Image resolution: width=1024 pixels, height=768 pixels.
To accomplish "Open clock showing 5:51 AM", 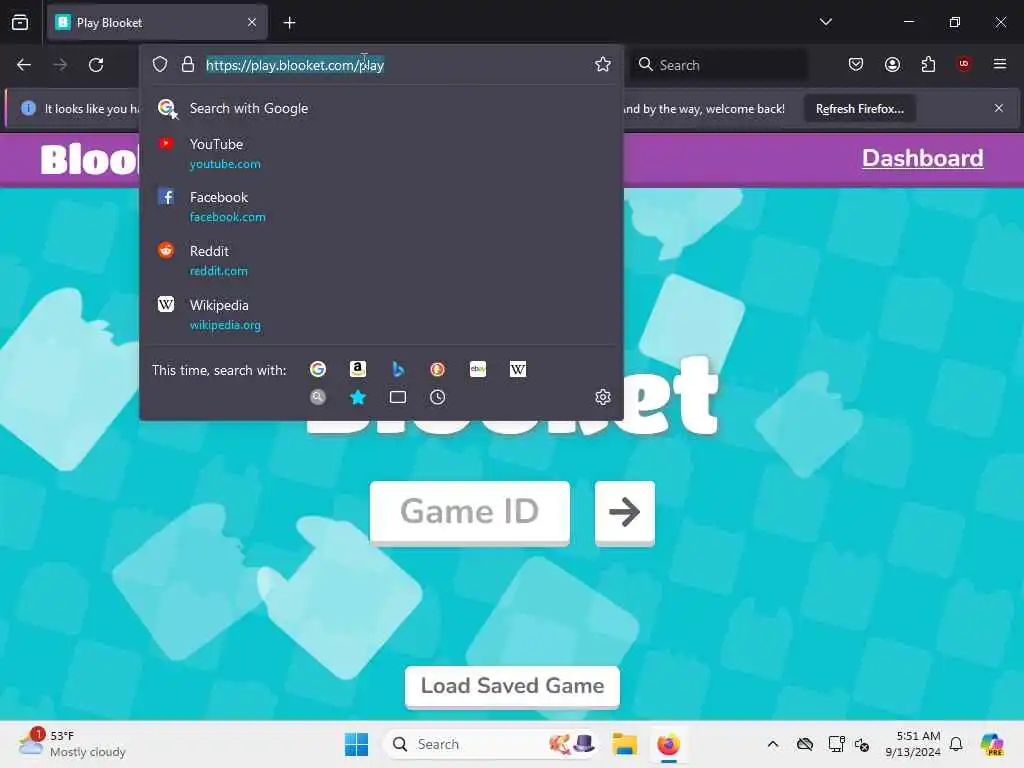I will coord(913,744).
